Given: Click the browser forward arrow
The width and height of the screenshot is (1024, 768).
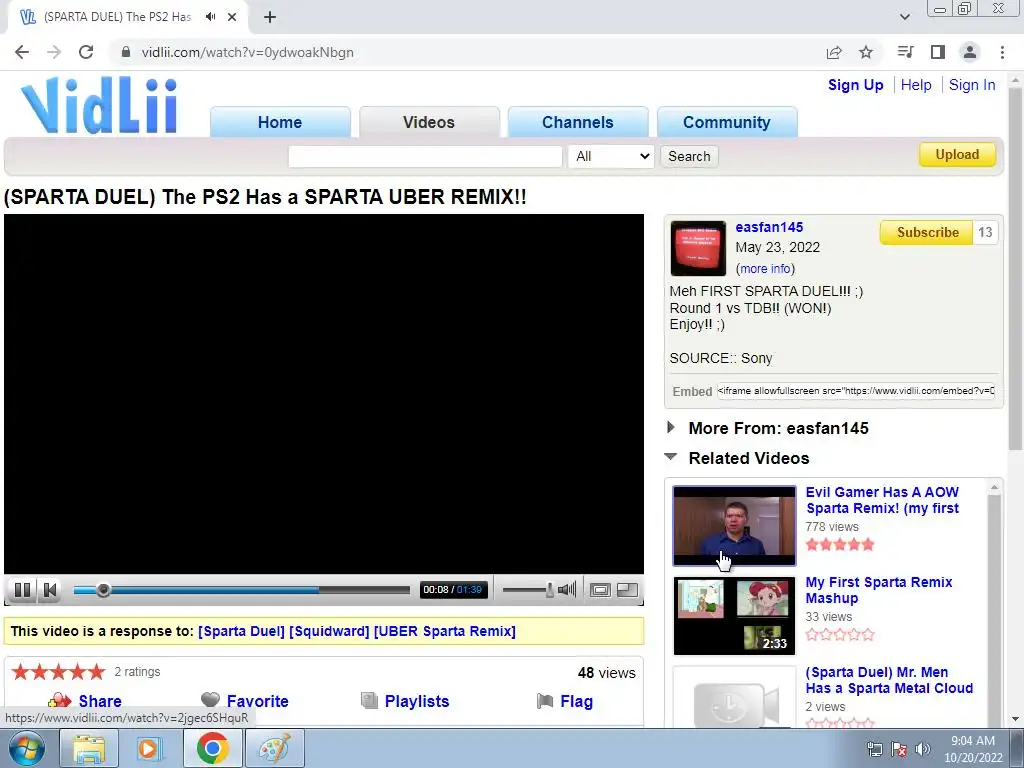Looking at the screenshot, I should tap(54, 52).
